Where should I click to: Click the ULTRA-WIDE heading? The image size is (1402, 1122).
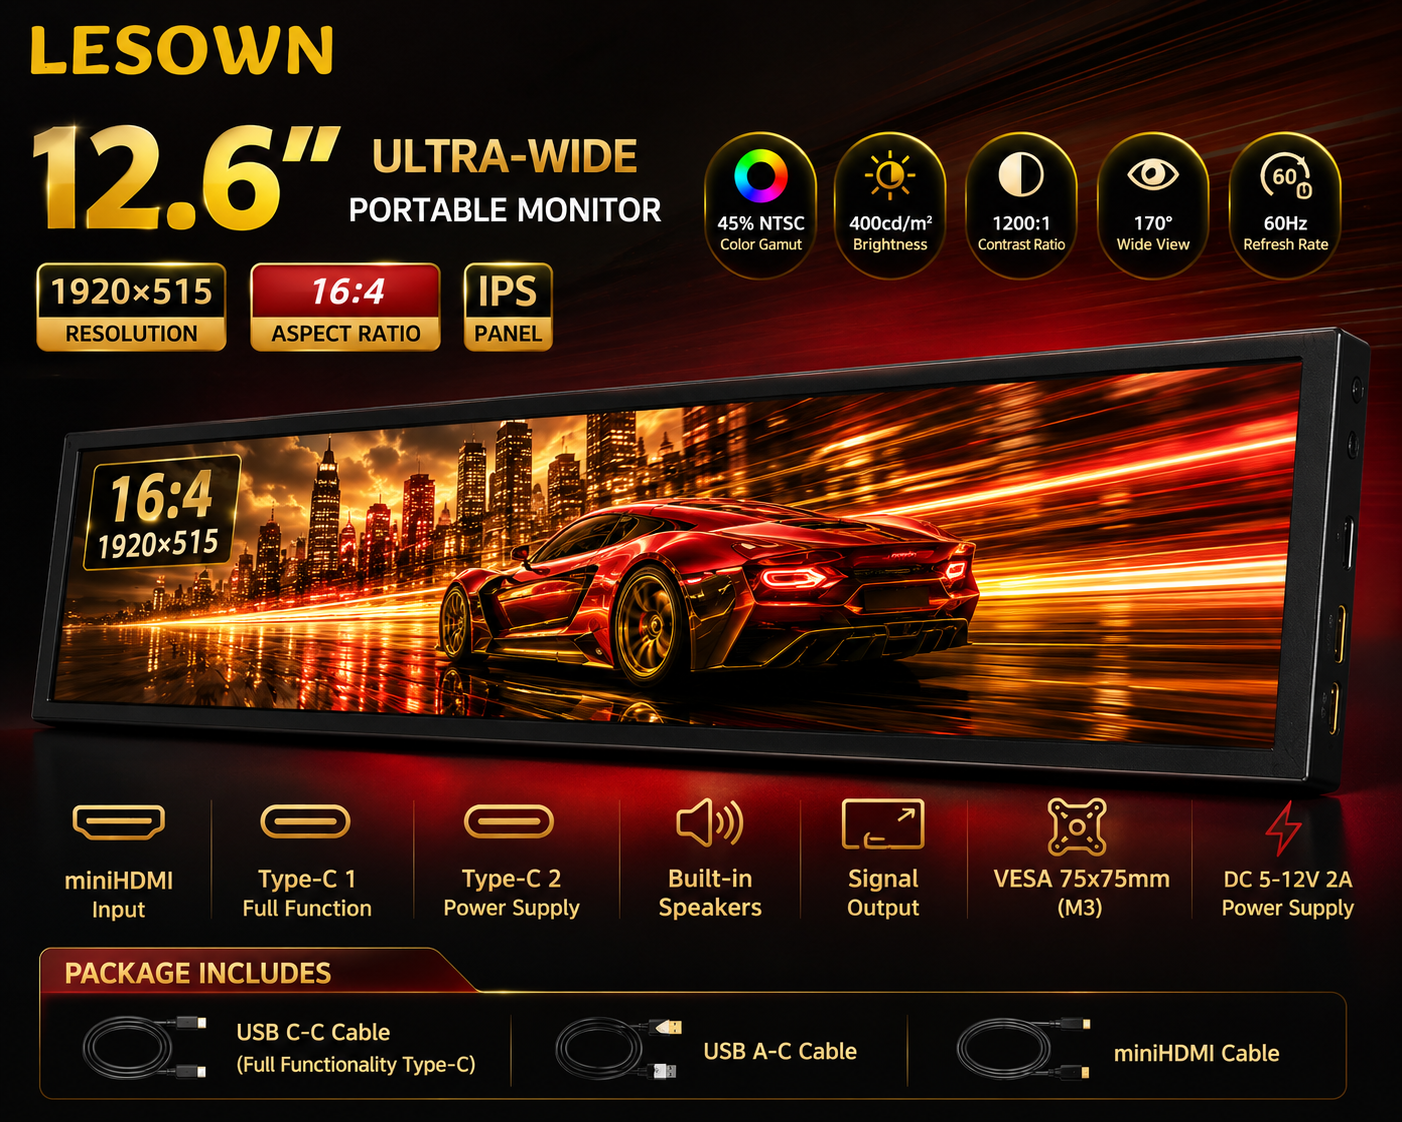(x=505, y=157)
